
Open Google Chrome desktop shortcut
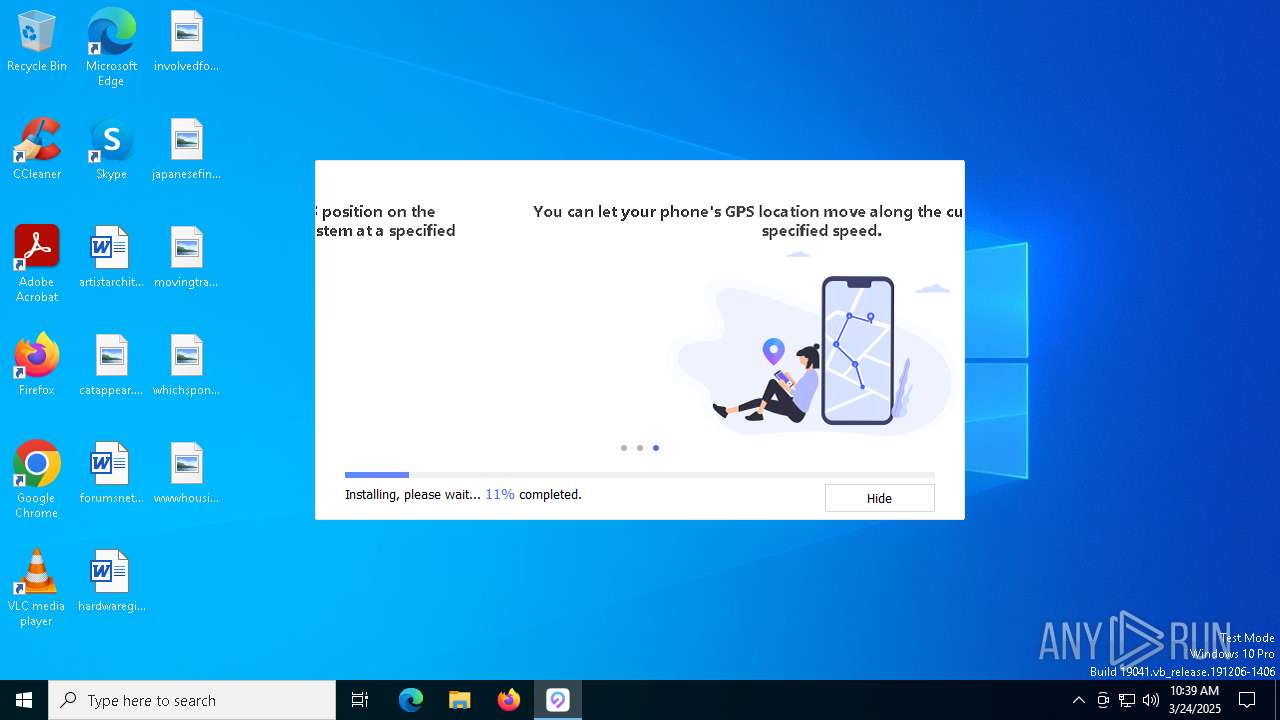(37, 480)
